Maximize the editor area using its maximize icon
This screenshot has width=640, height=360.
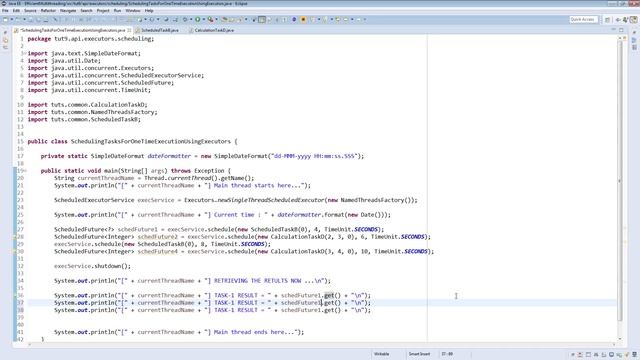621,30
